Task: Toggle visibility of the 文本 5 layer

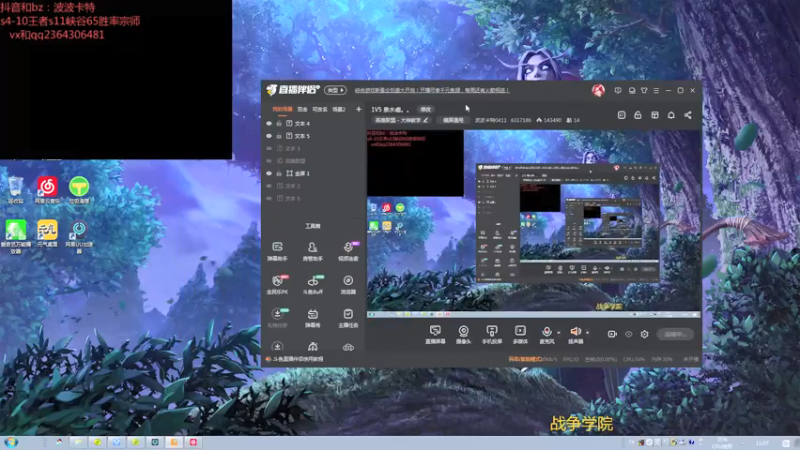Action: 269,136
